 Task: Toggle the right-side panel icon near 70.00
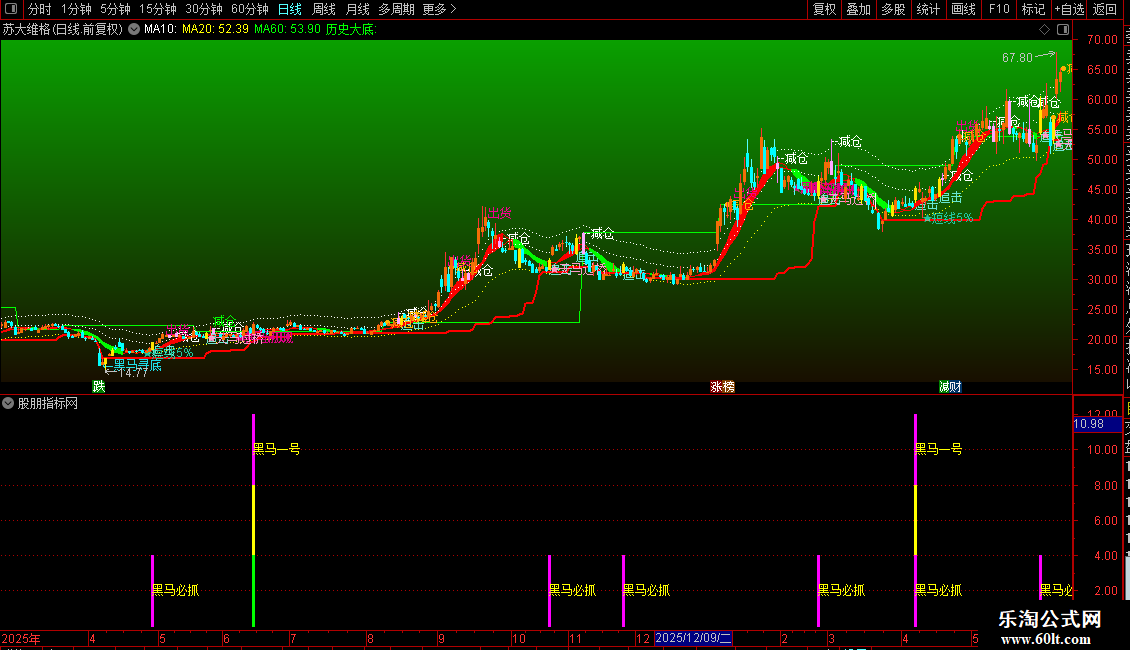pyautogui.click(x=1063, y=29)
